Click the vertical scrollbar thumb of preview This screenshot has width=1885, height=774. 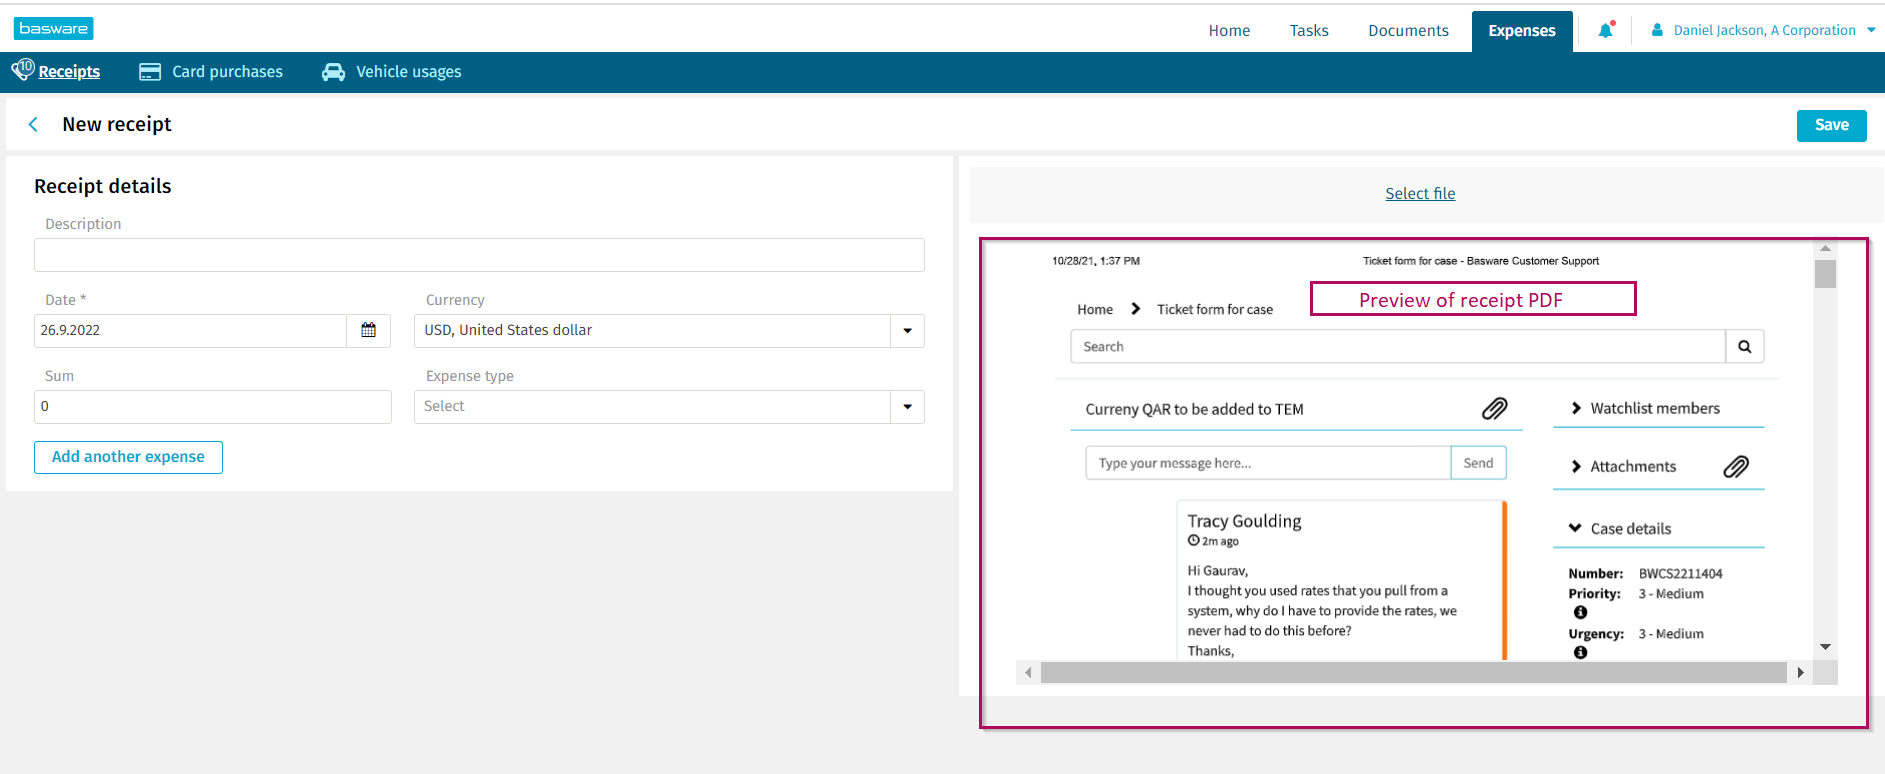1826,274
